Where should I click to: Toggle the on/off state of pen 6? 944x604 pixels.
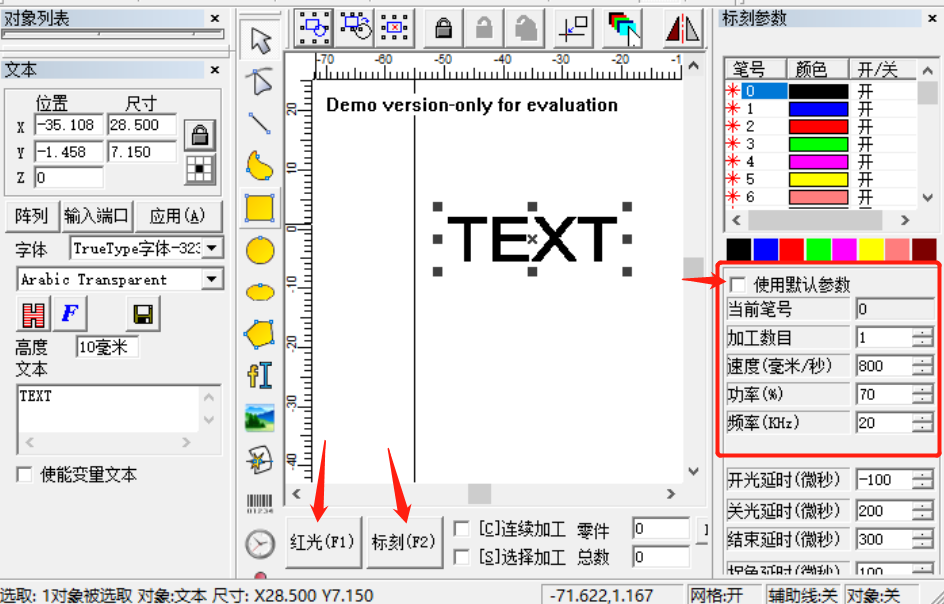point(866,197)
